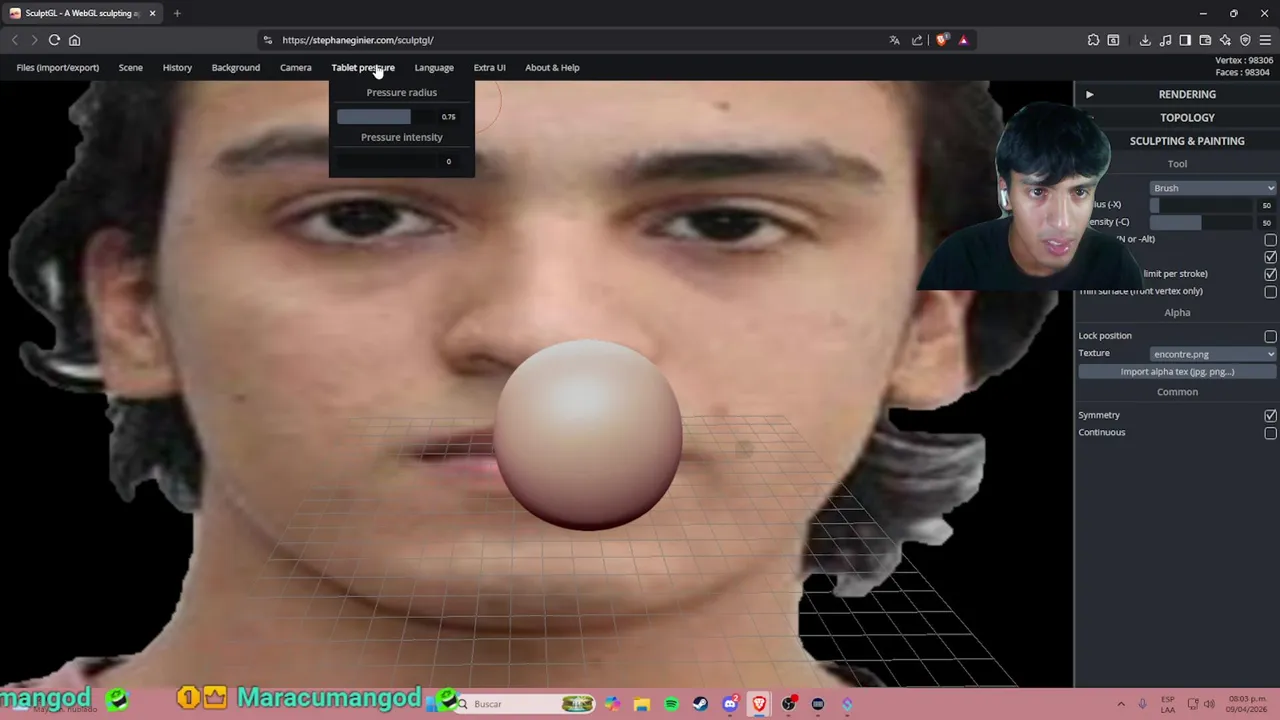The height and width of the screenshot is (720, 1280).
Task: Click the Brave VPN shield icon
Action: (1245, 40)
